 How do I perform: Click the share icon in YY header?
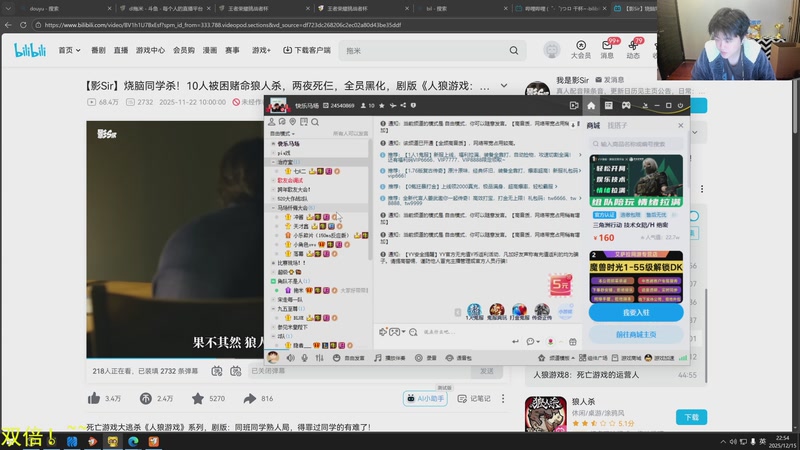click(403, 106)
